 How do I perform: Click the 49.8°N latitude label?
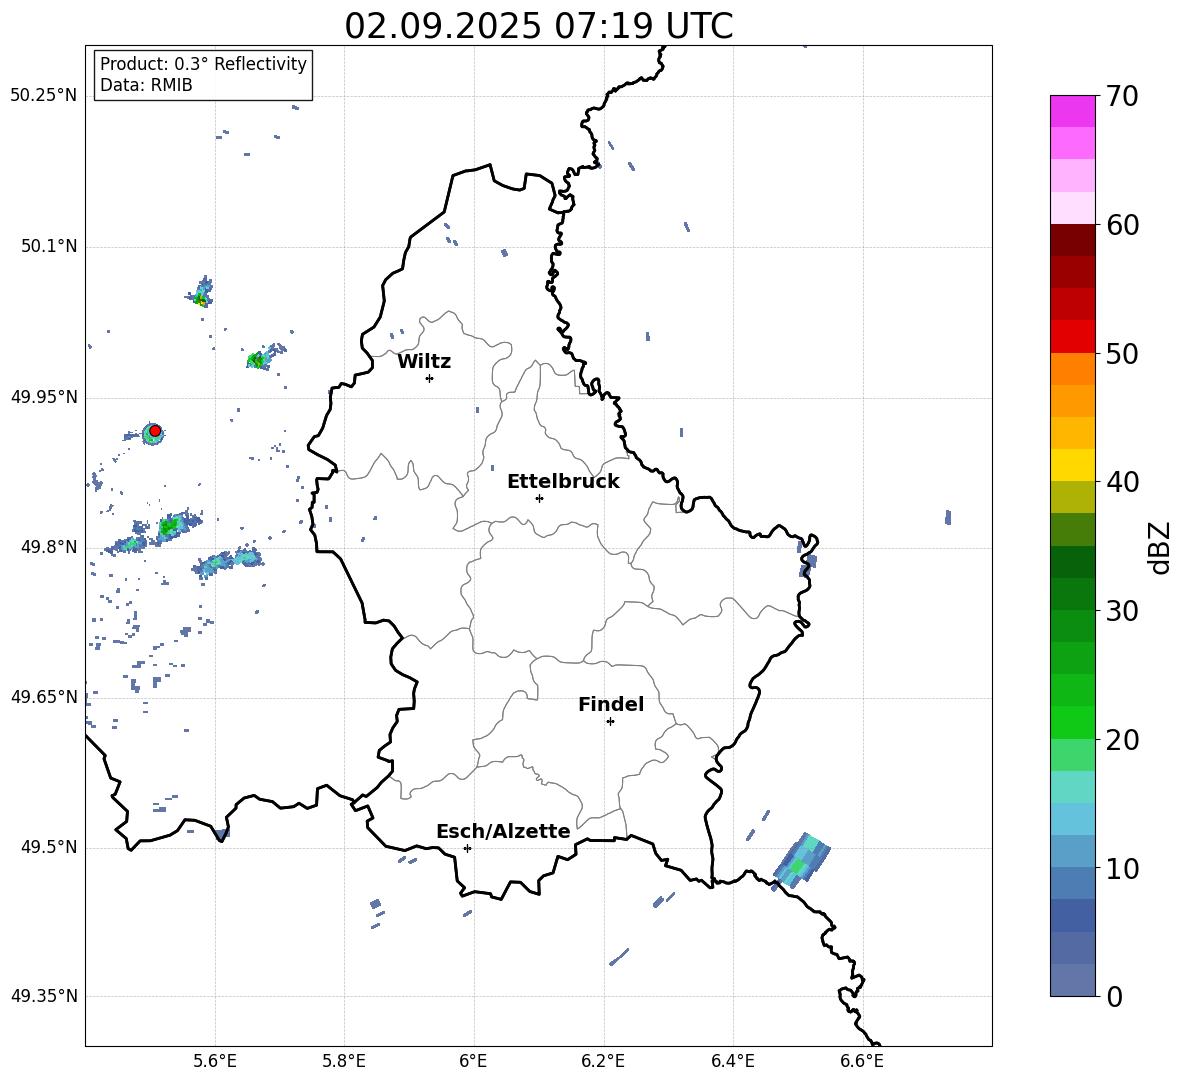(49, 547)
